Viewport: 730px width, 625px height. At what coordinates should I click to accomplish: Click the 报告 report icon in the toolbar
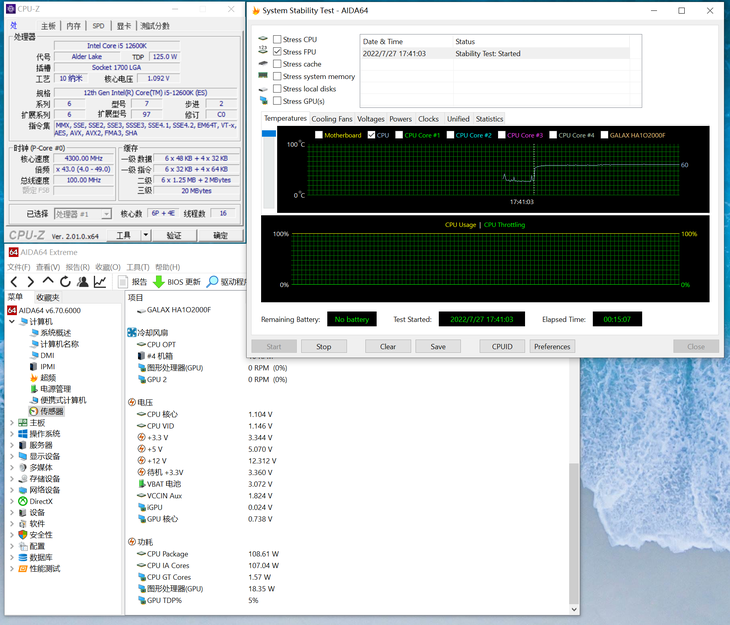point(123,282)
